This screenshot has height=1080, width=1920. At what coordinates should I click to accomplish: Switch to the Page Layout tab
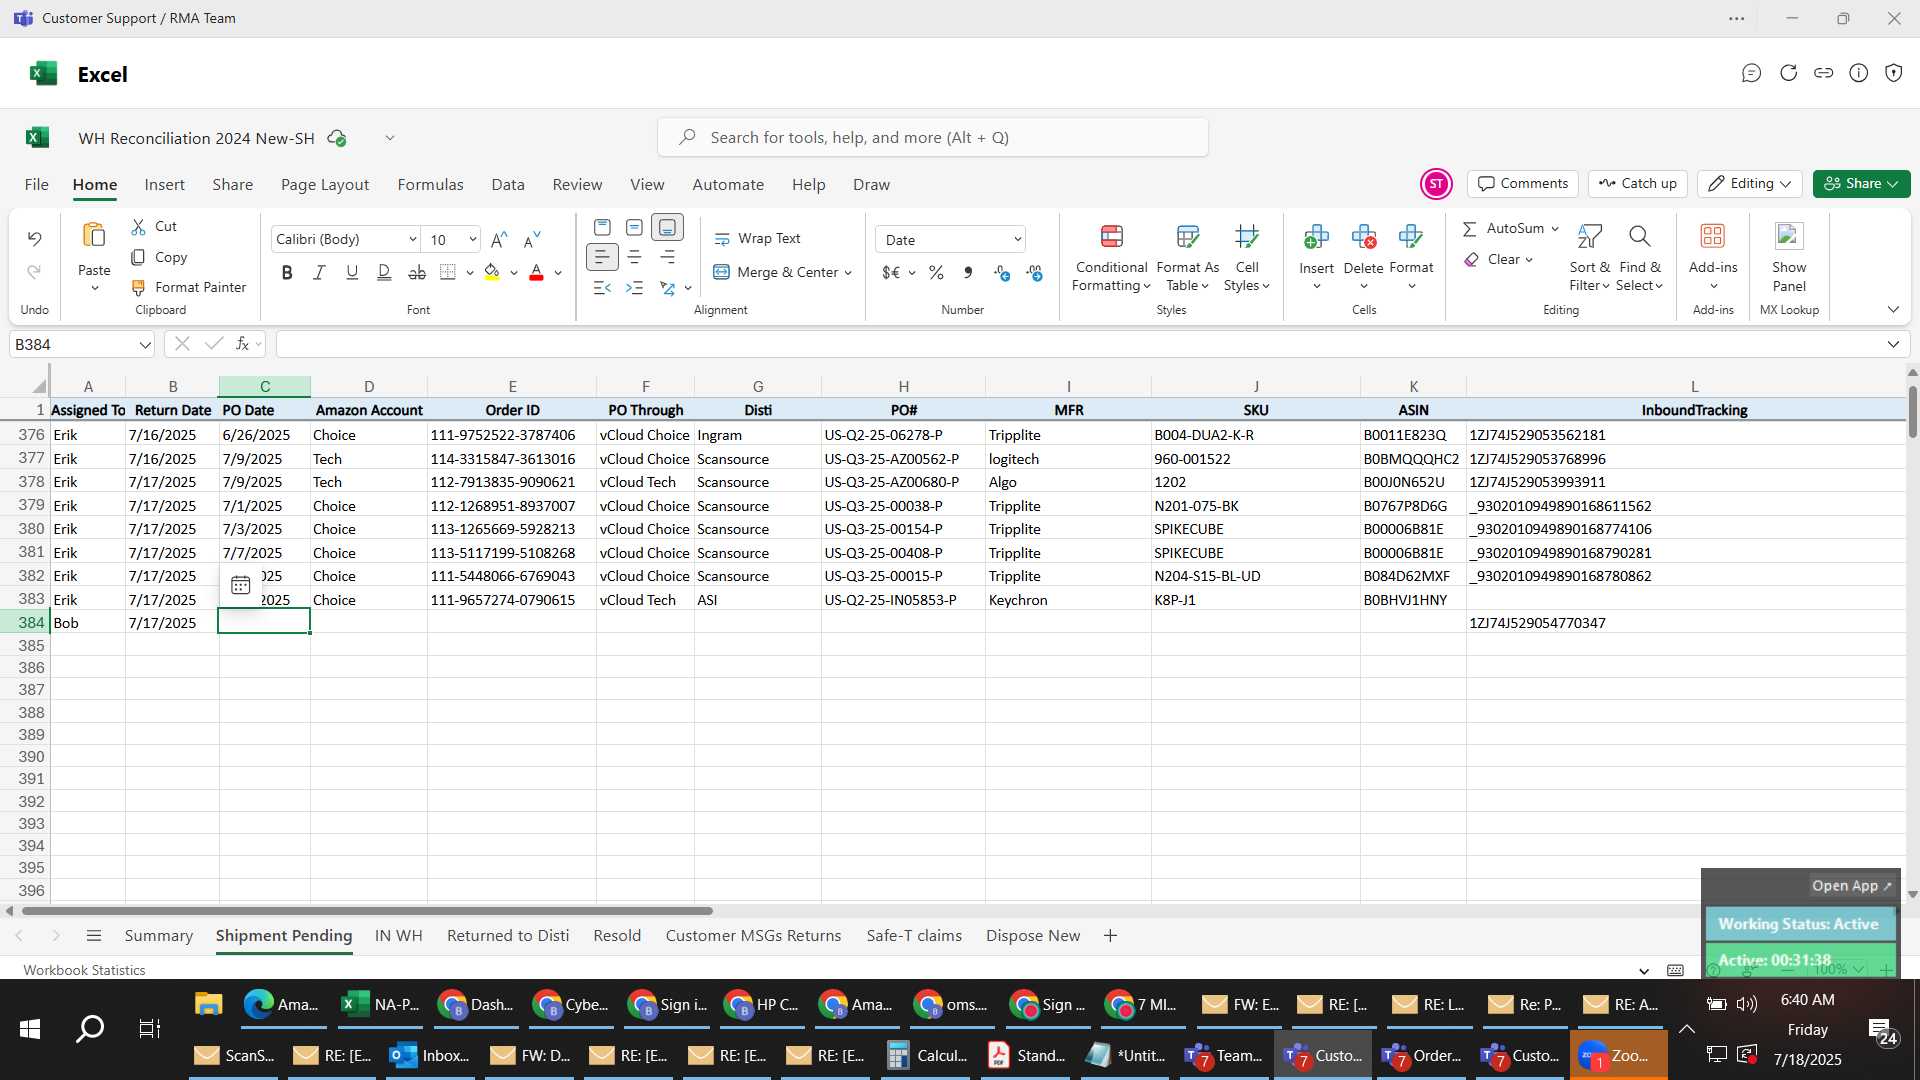tap(325, 185)
